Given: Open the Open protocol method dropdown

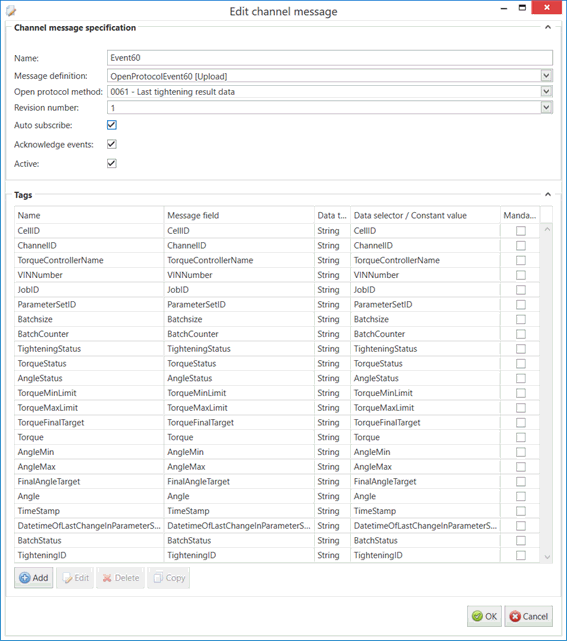Looking at the screenshot, I should pos(546,92).
